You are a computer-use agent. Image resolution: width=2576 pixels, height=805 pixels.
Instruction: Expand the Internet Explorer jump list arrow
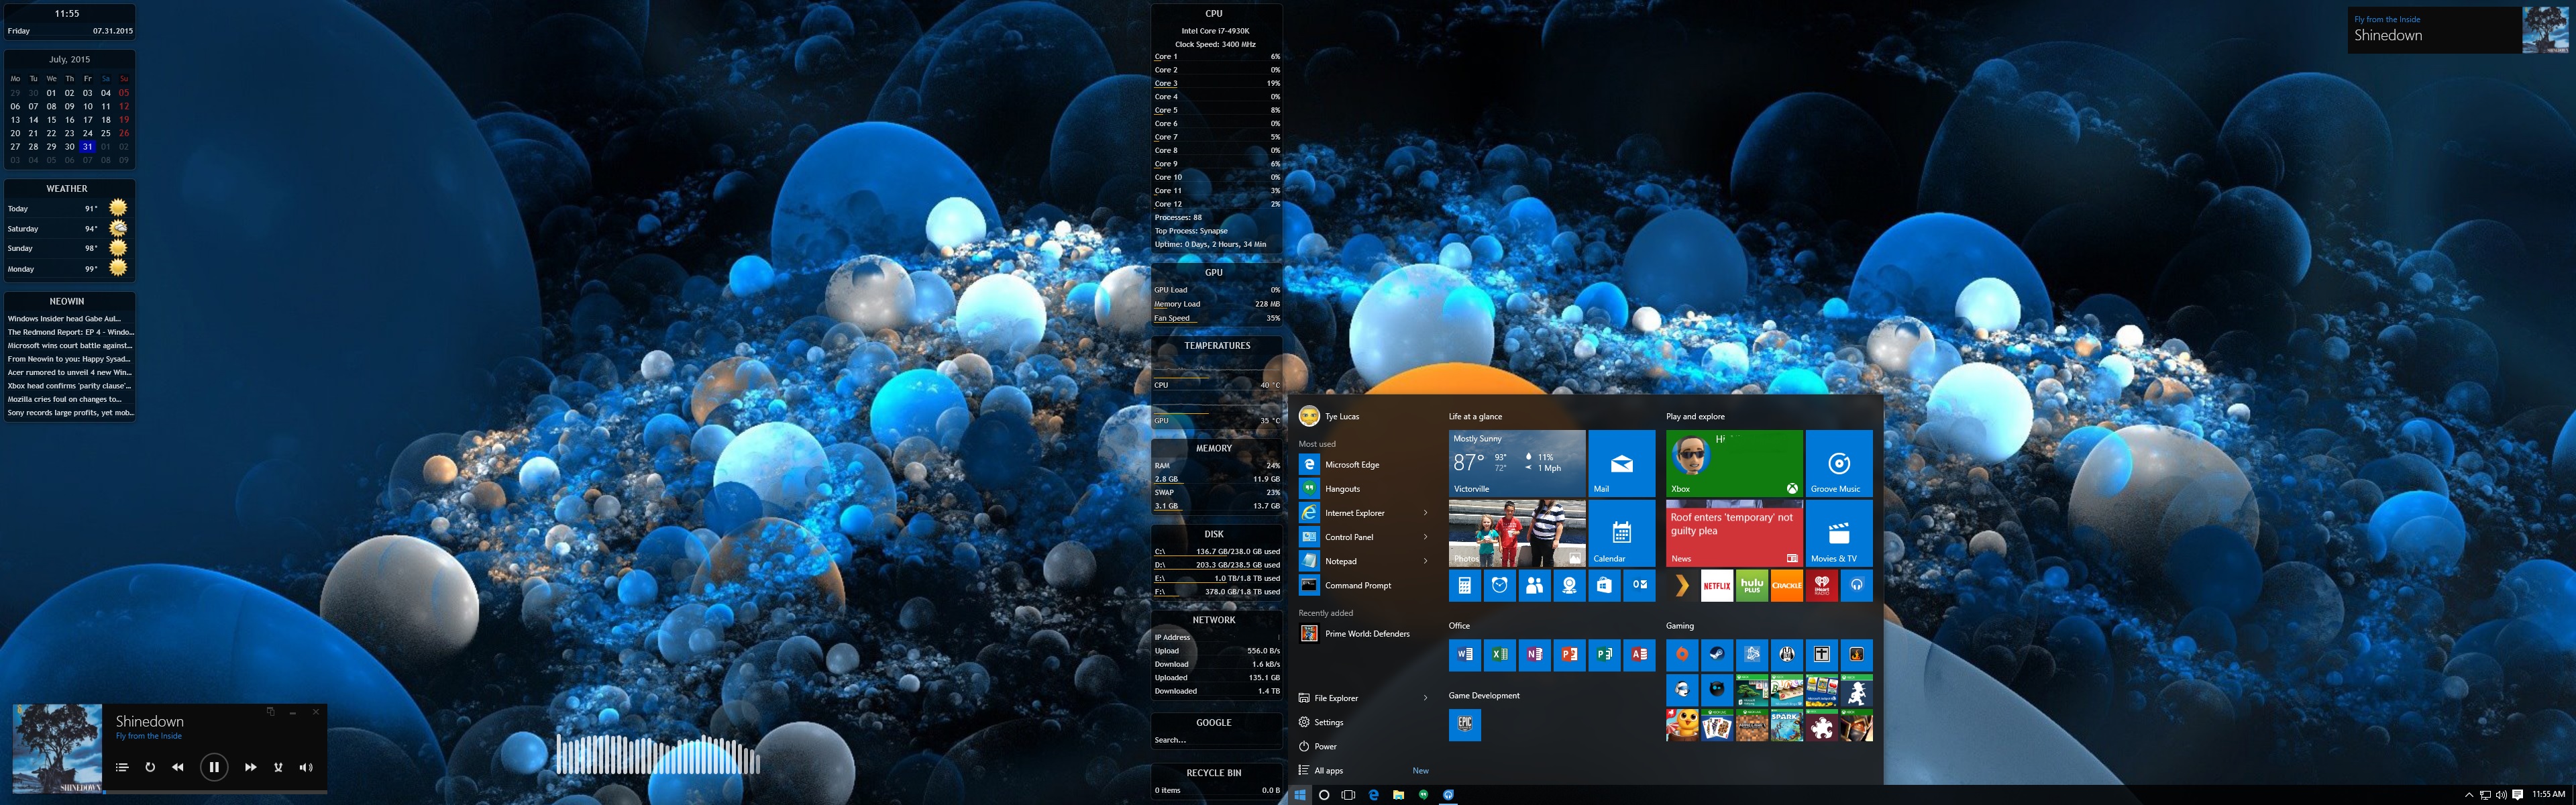click(x=1425, y=513)
